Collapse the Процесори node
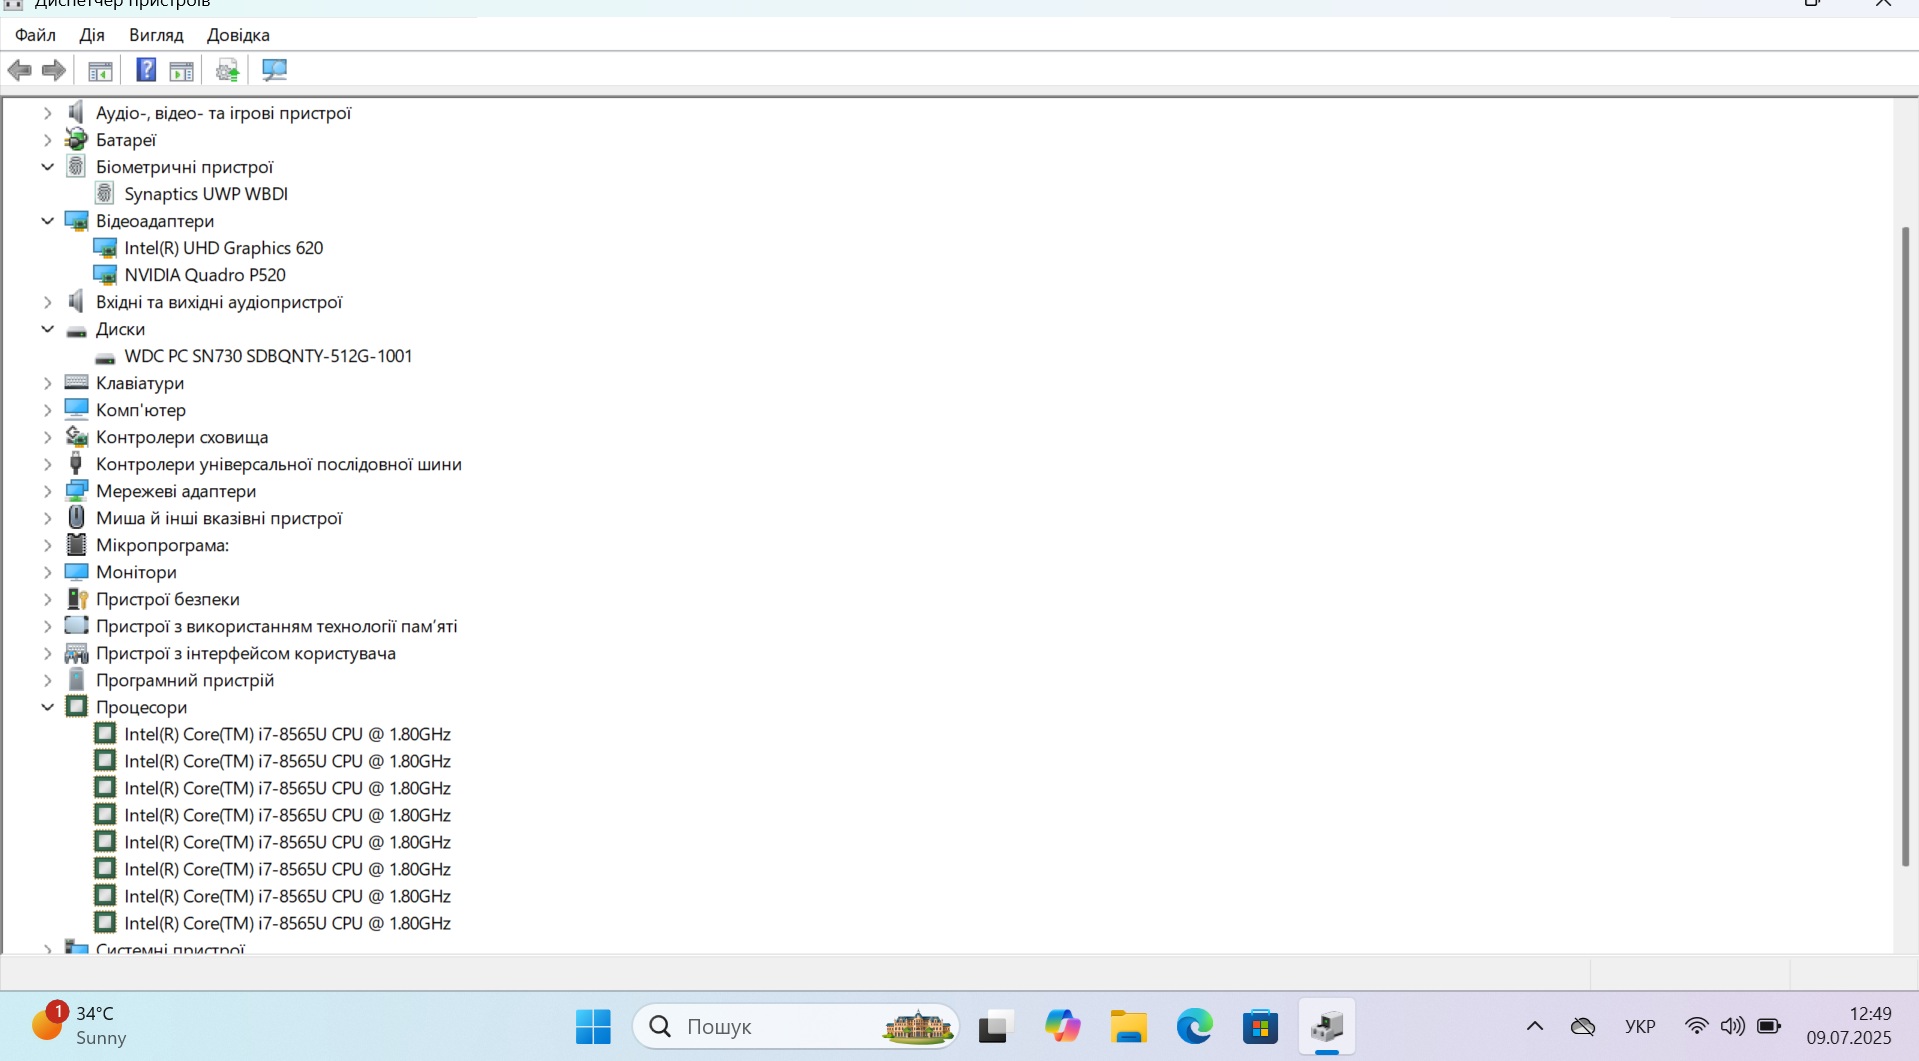 point(47,707)
